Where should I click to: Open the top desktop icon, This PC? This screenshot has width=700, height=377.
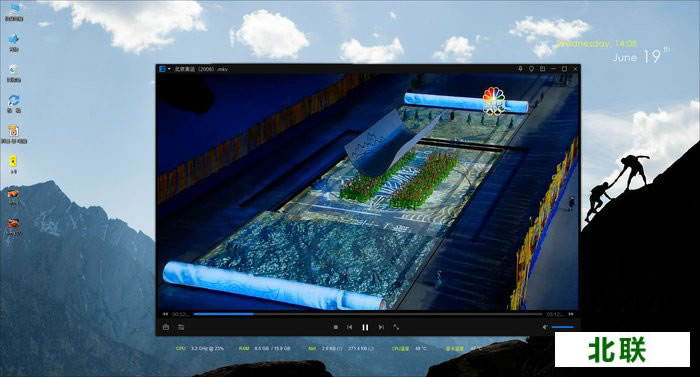click(14, 12)
